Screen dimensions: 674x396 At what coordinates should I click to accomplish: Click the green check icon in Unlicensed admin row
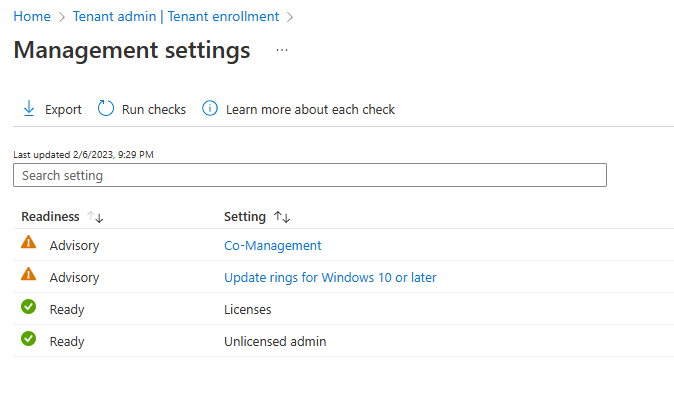(x=29, y=339)
